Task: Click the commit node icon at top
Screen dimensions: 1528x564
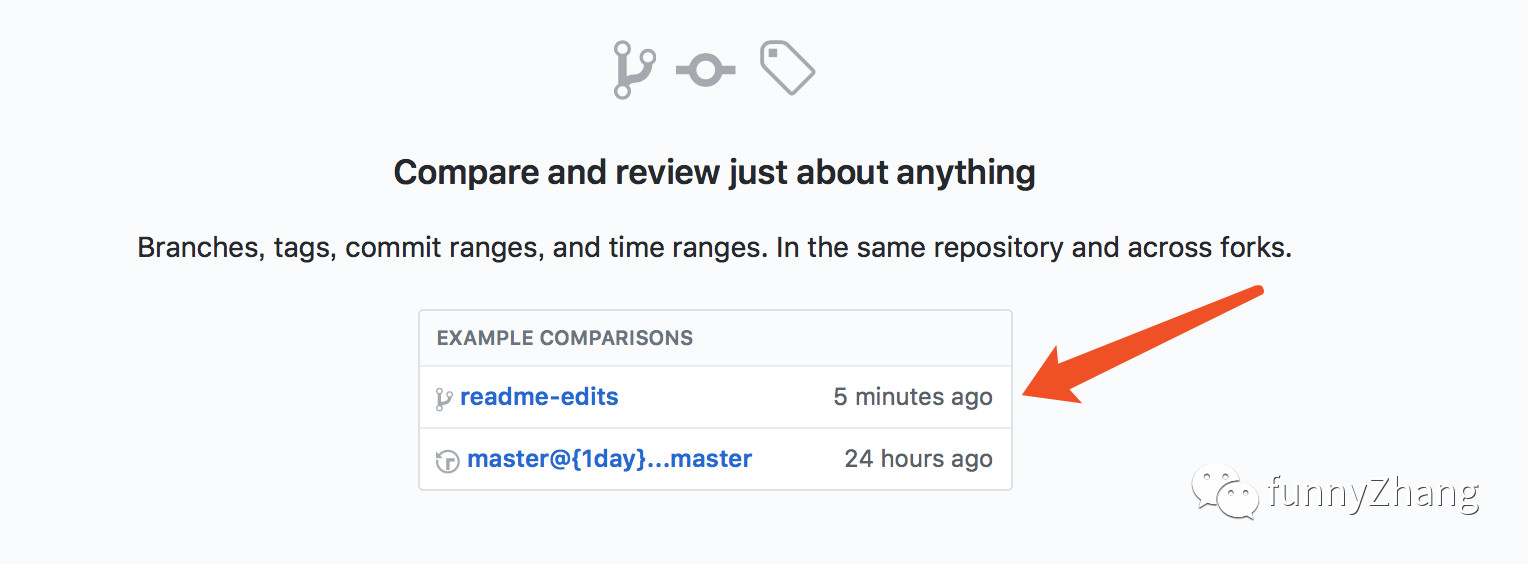Action: [x=706, y=71]
